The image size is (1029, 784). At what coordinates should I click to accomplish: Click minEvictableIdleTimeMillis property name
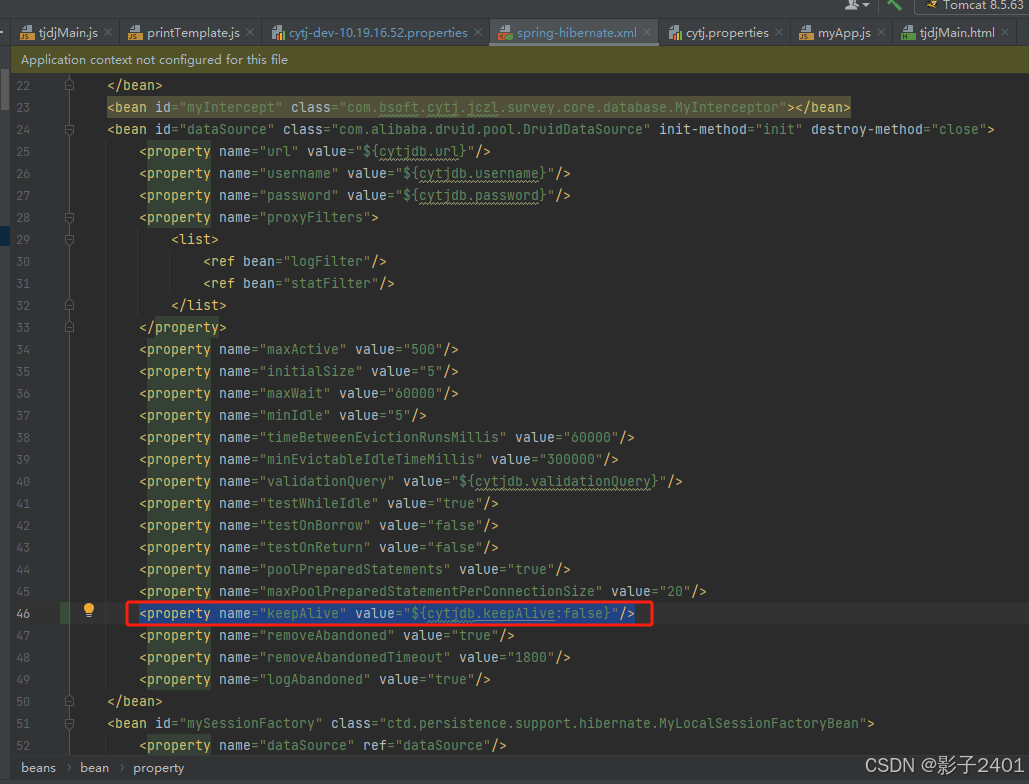371,459
